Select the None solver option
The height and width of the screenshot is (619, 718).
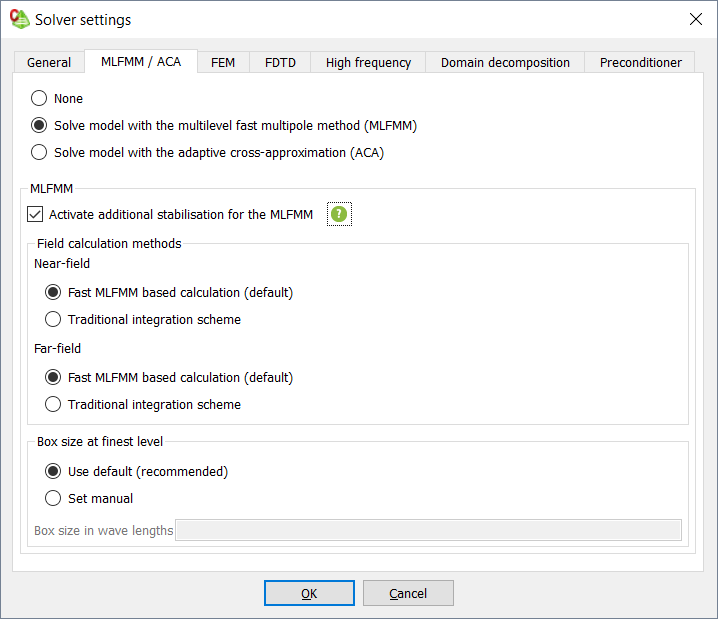39,99
